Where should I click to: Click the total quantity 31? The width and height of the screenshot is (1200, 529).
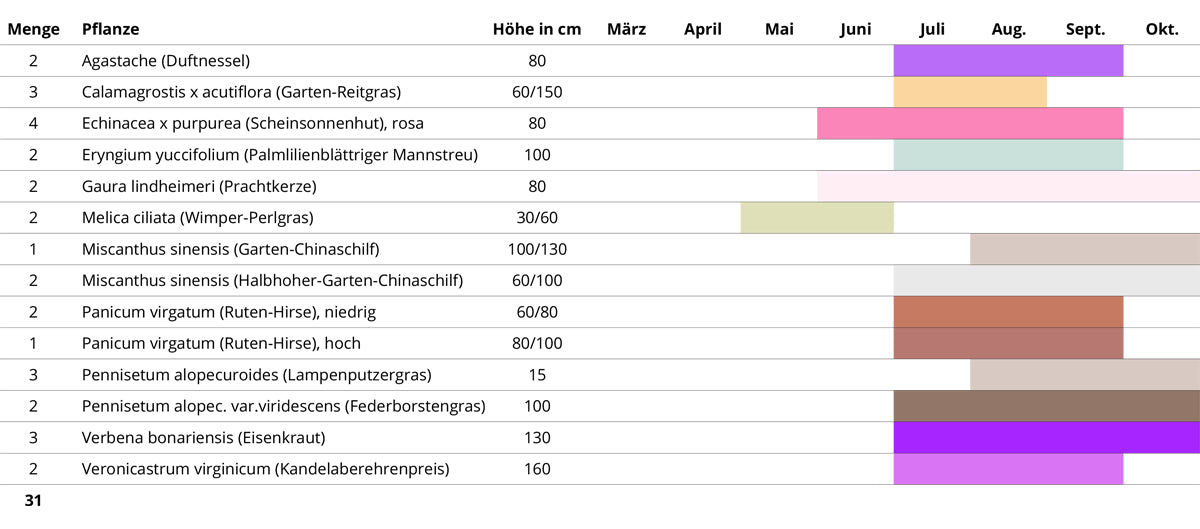tap(33, 500)
